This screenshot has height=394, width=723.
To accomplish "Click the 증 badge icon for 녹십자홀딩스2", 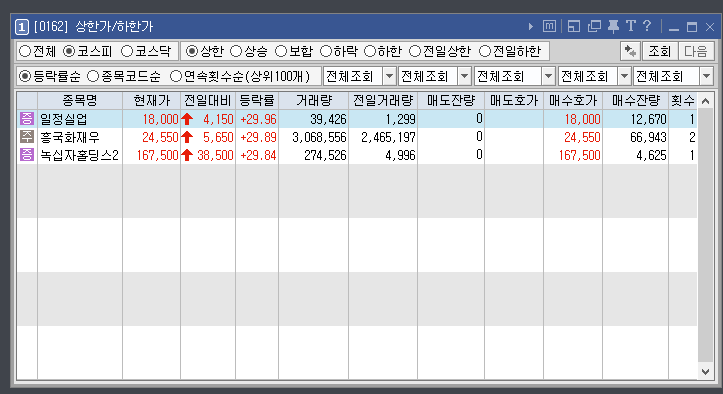I will (27, 155).
